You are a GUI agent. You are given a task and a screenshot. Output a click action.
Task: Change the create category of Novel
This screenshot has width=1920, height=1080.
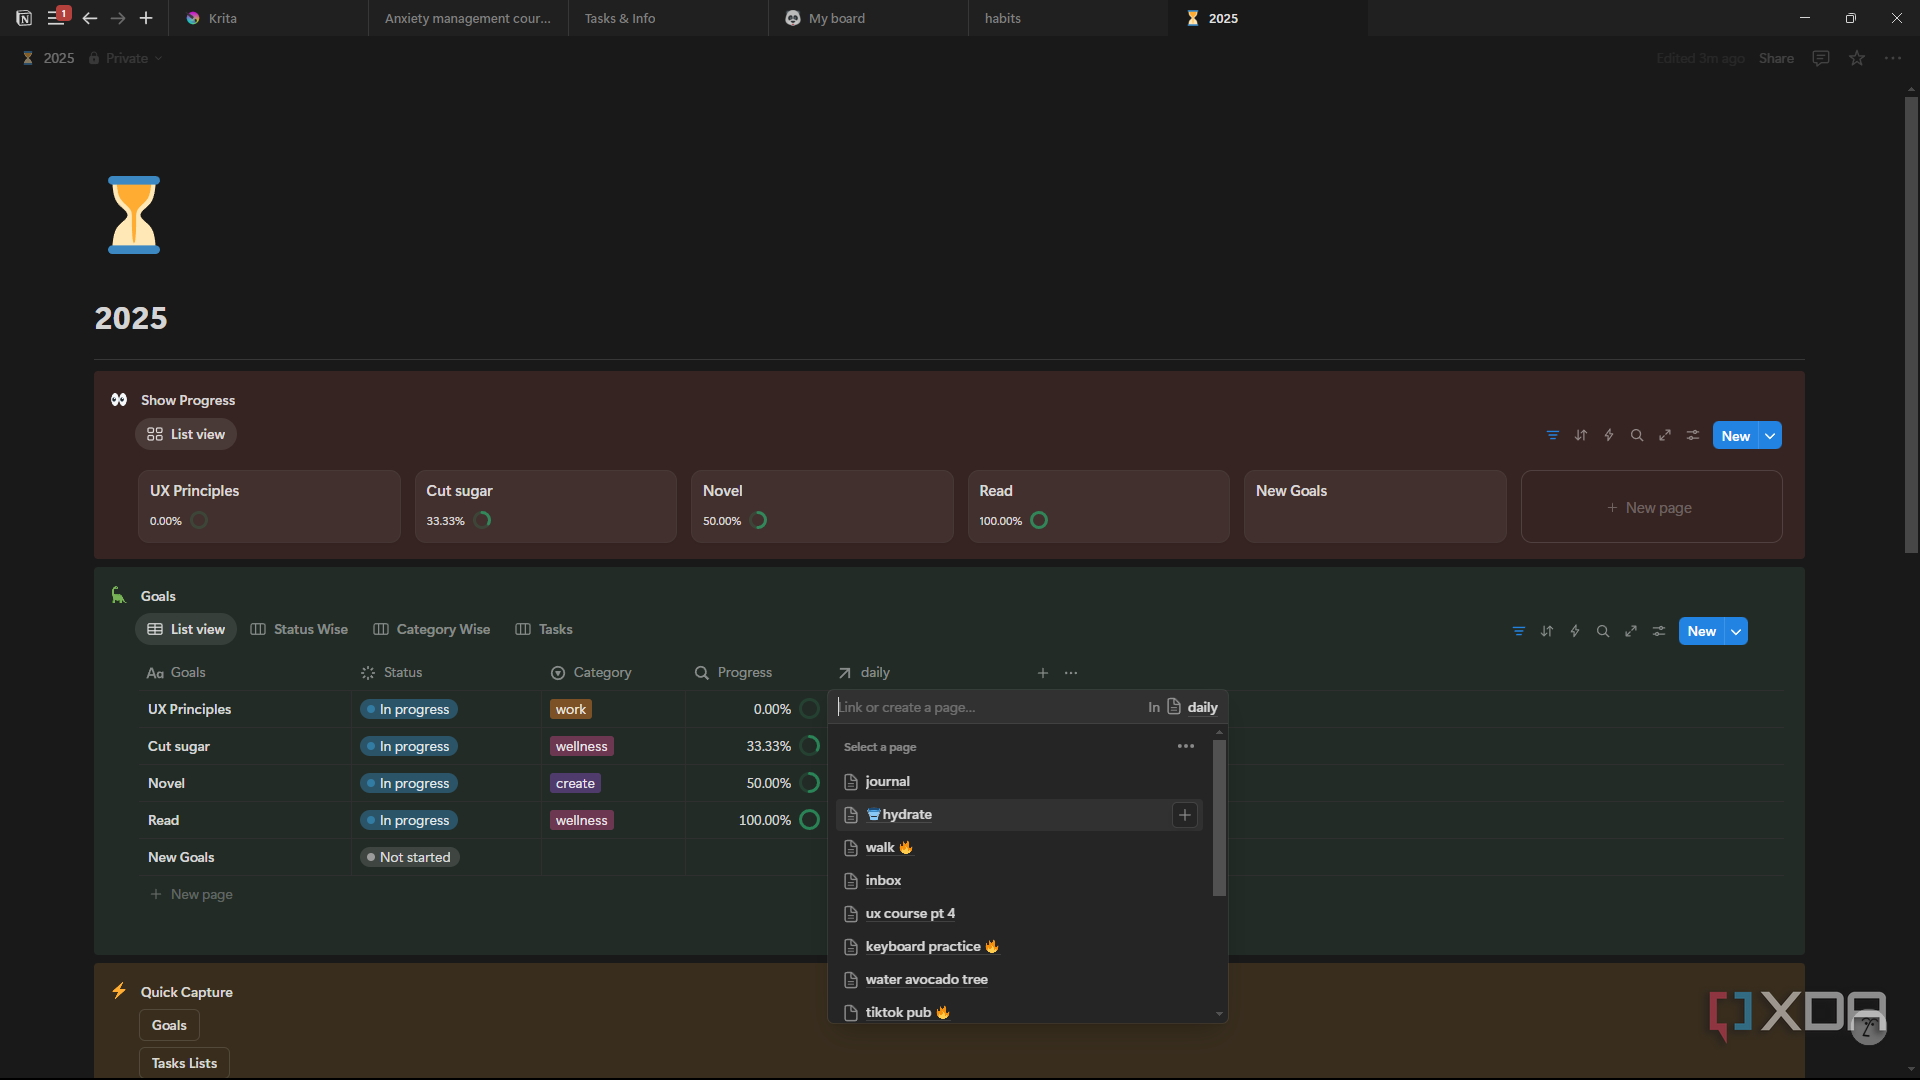click(575, 783)
